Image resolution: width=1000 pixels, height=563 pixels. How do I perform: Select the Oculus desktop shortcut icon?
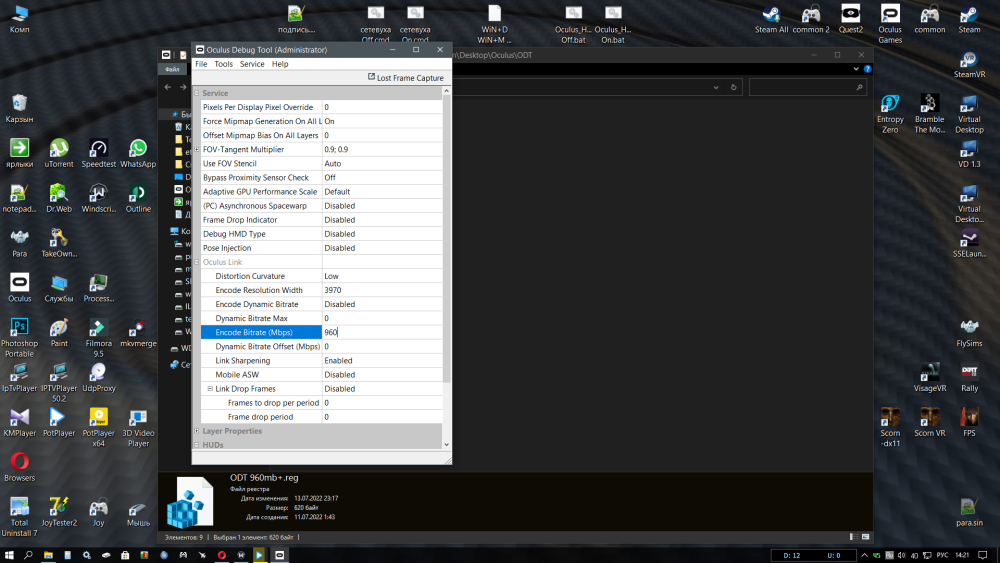point(19,287)
